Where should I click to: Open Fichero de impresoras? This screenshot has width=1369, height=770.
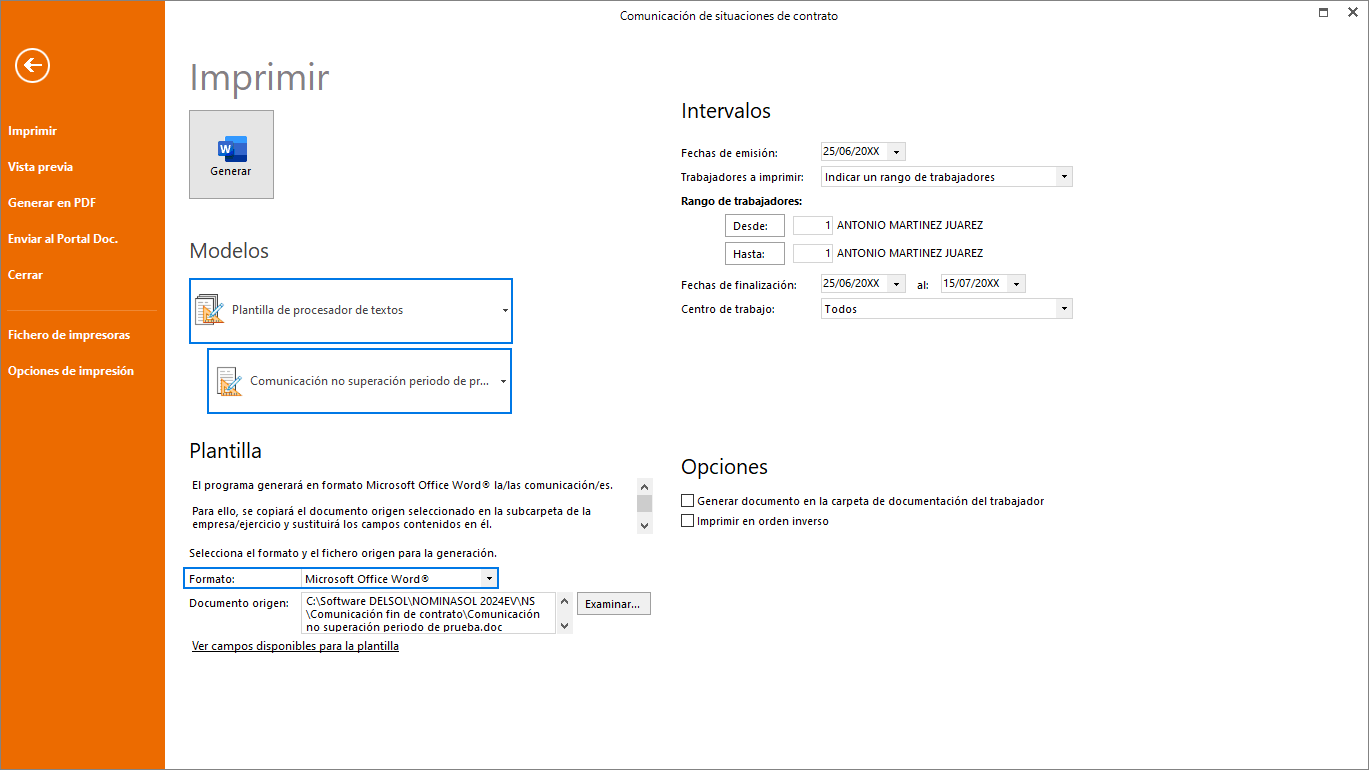point(69,335)
